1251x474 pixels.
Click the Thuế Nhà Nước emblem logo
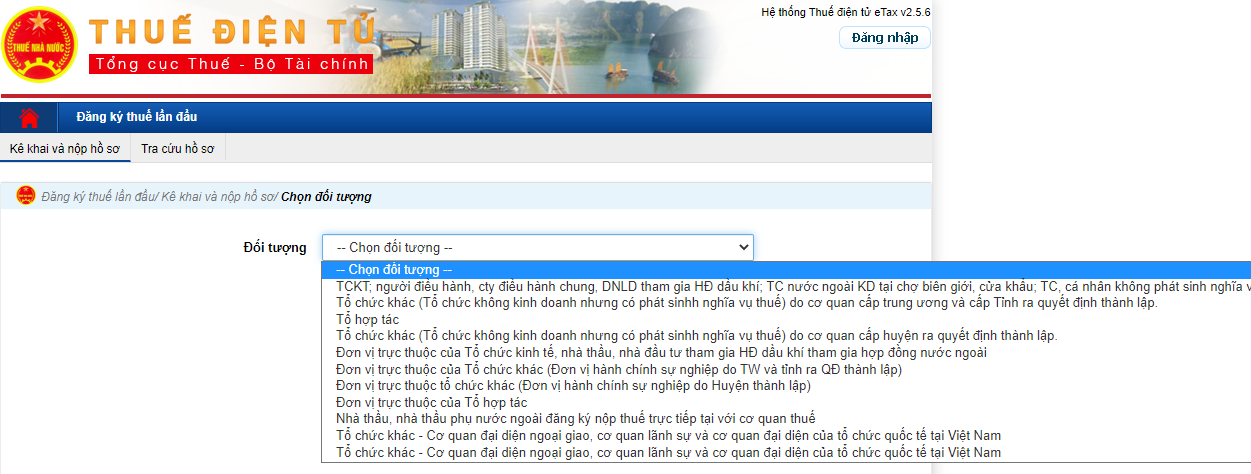(x=40, y=44)
